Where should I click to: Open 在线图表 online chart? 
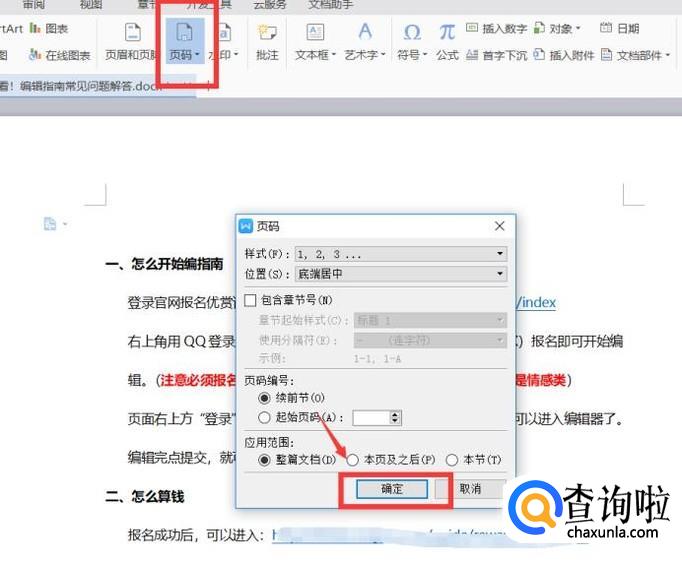coord(59,55)
